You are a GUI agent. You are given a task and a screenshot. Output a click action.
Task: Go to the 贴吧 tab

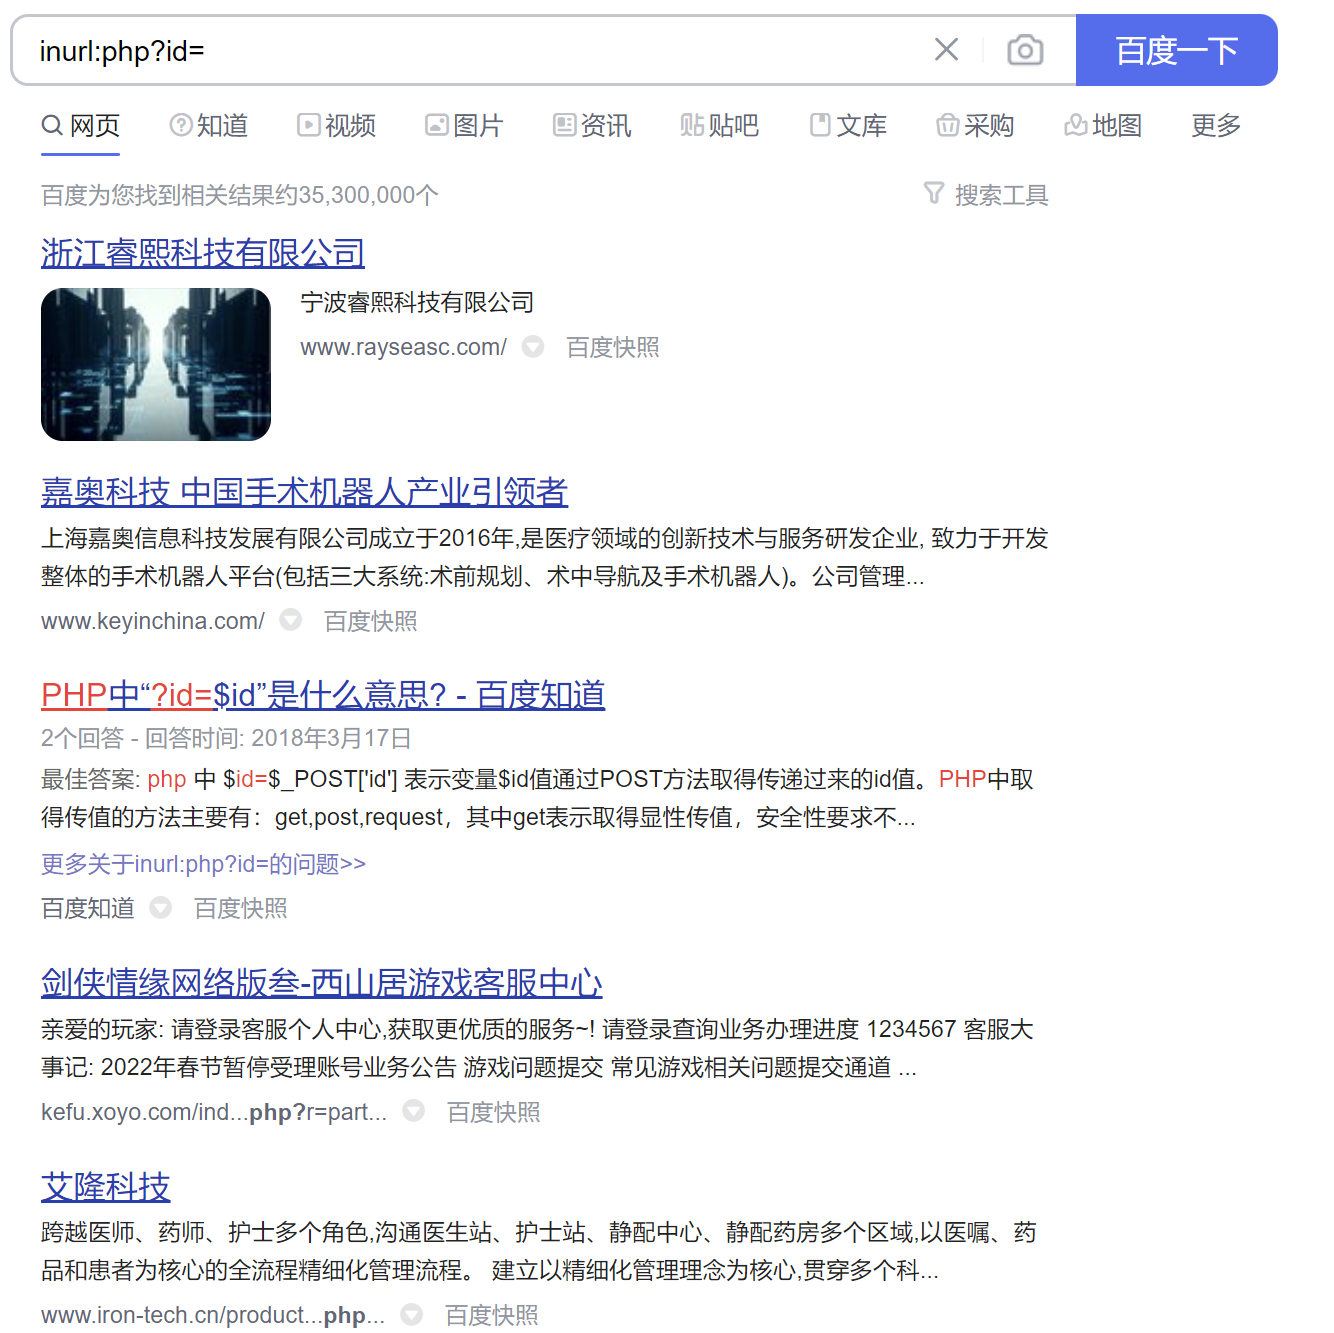(720, 126)
